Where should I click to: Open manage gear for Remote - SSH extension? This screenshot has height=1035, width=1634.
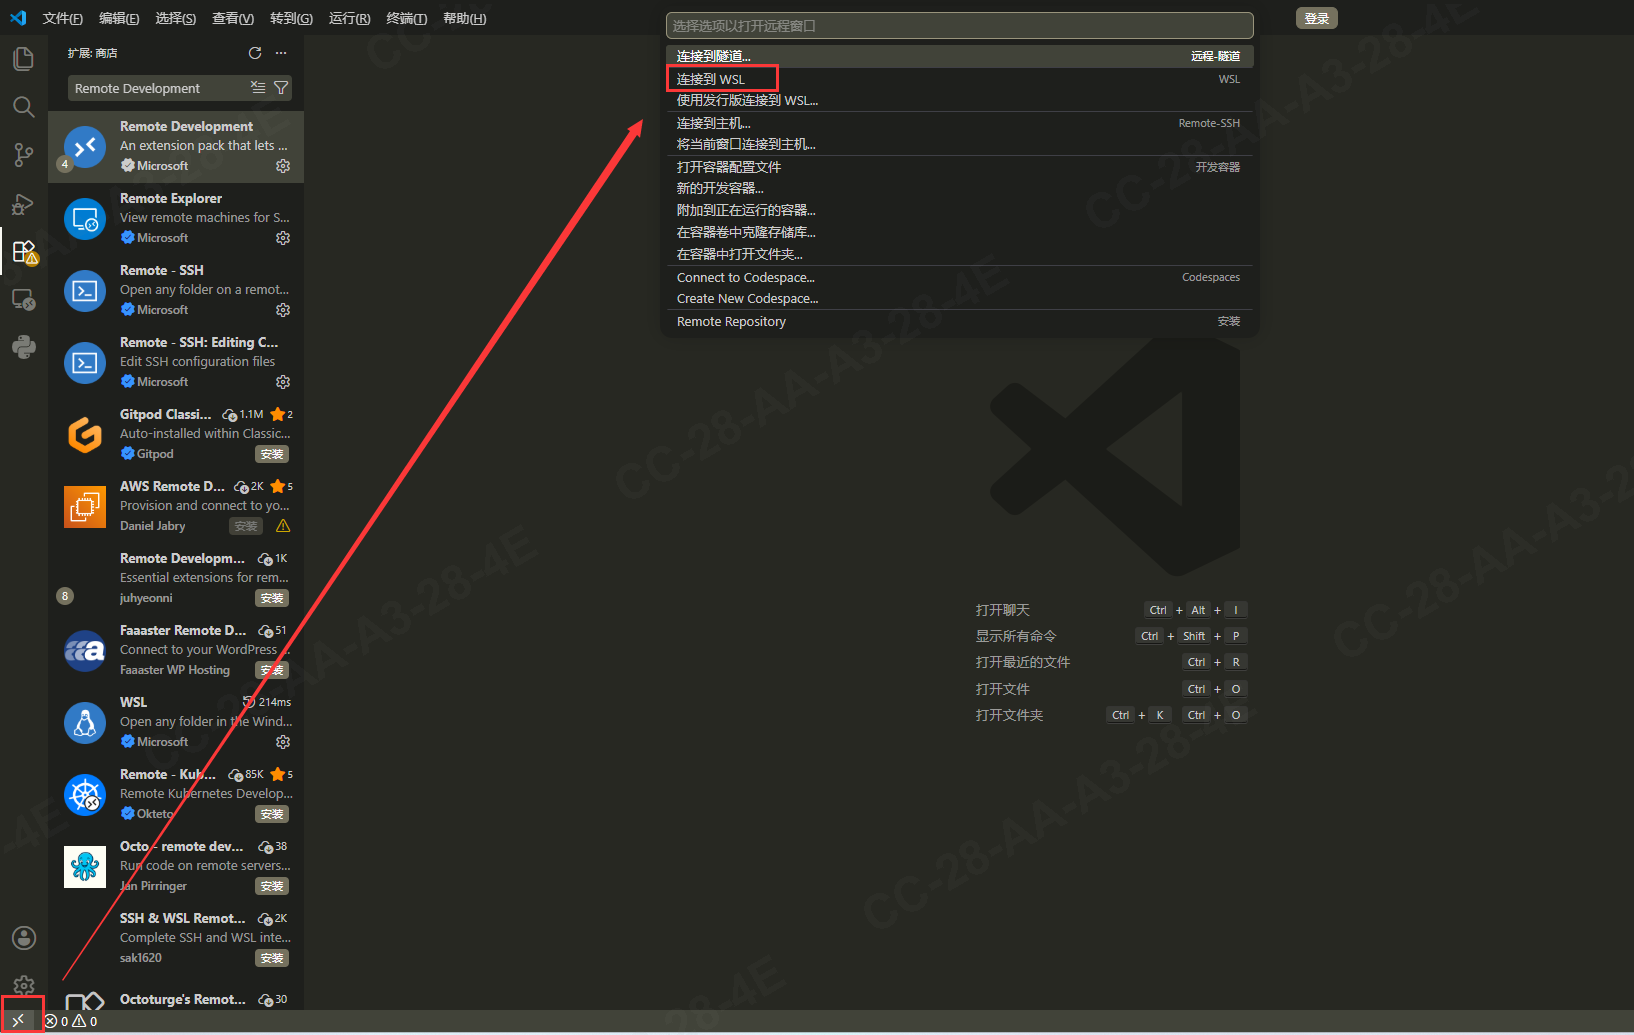click(x=283, y=310)
